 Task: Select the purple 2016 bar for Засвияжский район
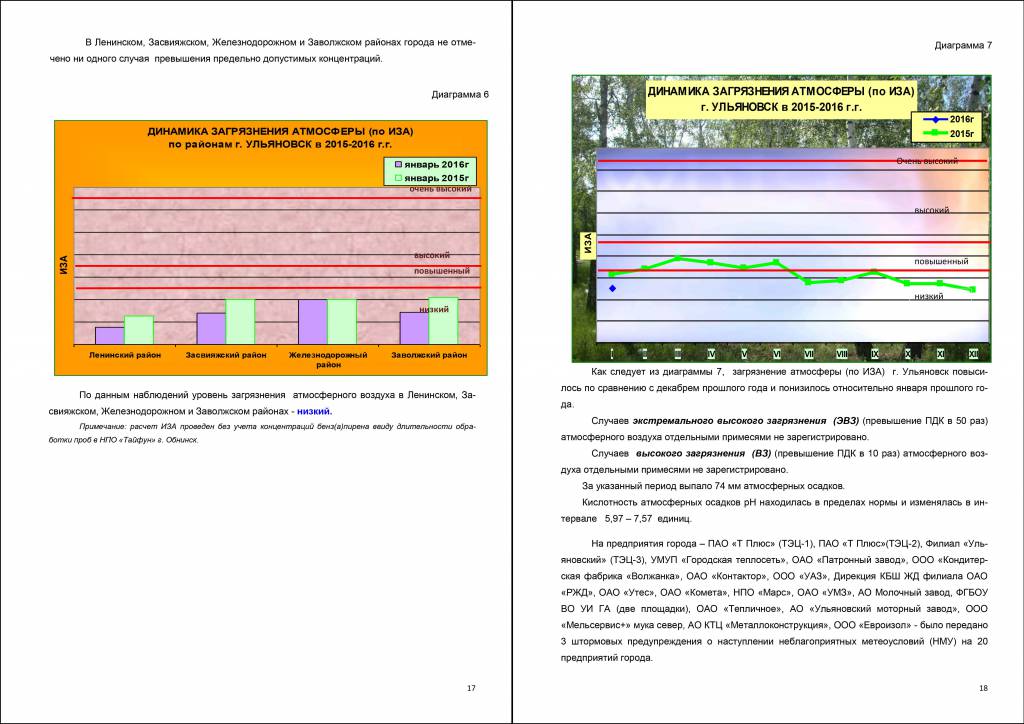click(x=211, y=328)
